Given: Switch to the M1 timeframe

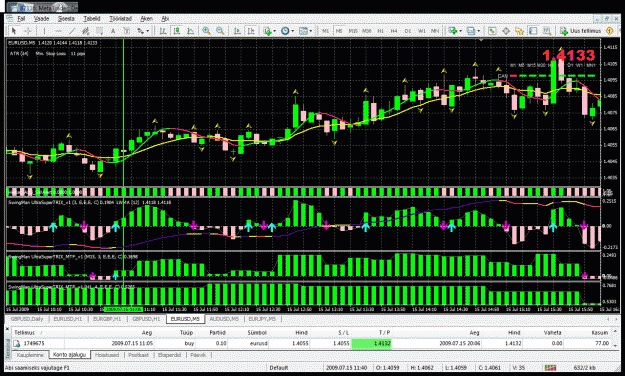Looking at the screenshot, I should [x=326, y=31].
